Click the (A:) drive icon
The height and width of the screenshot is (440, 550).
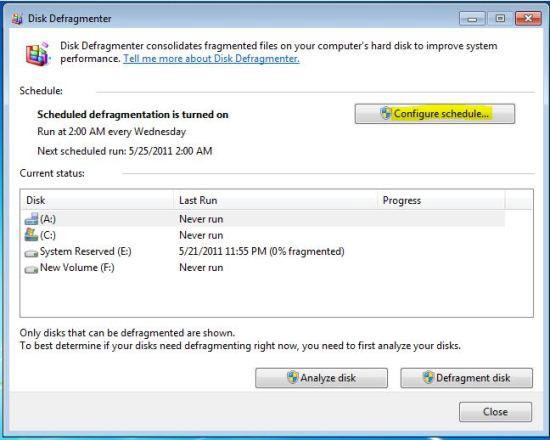tap(31, 219)
